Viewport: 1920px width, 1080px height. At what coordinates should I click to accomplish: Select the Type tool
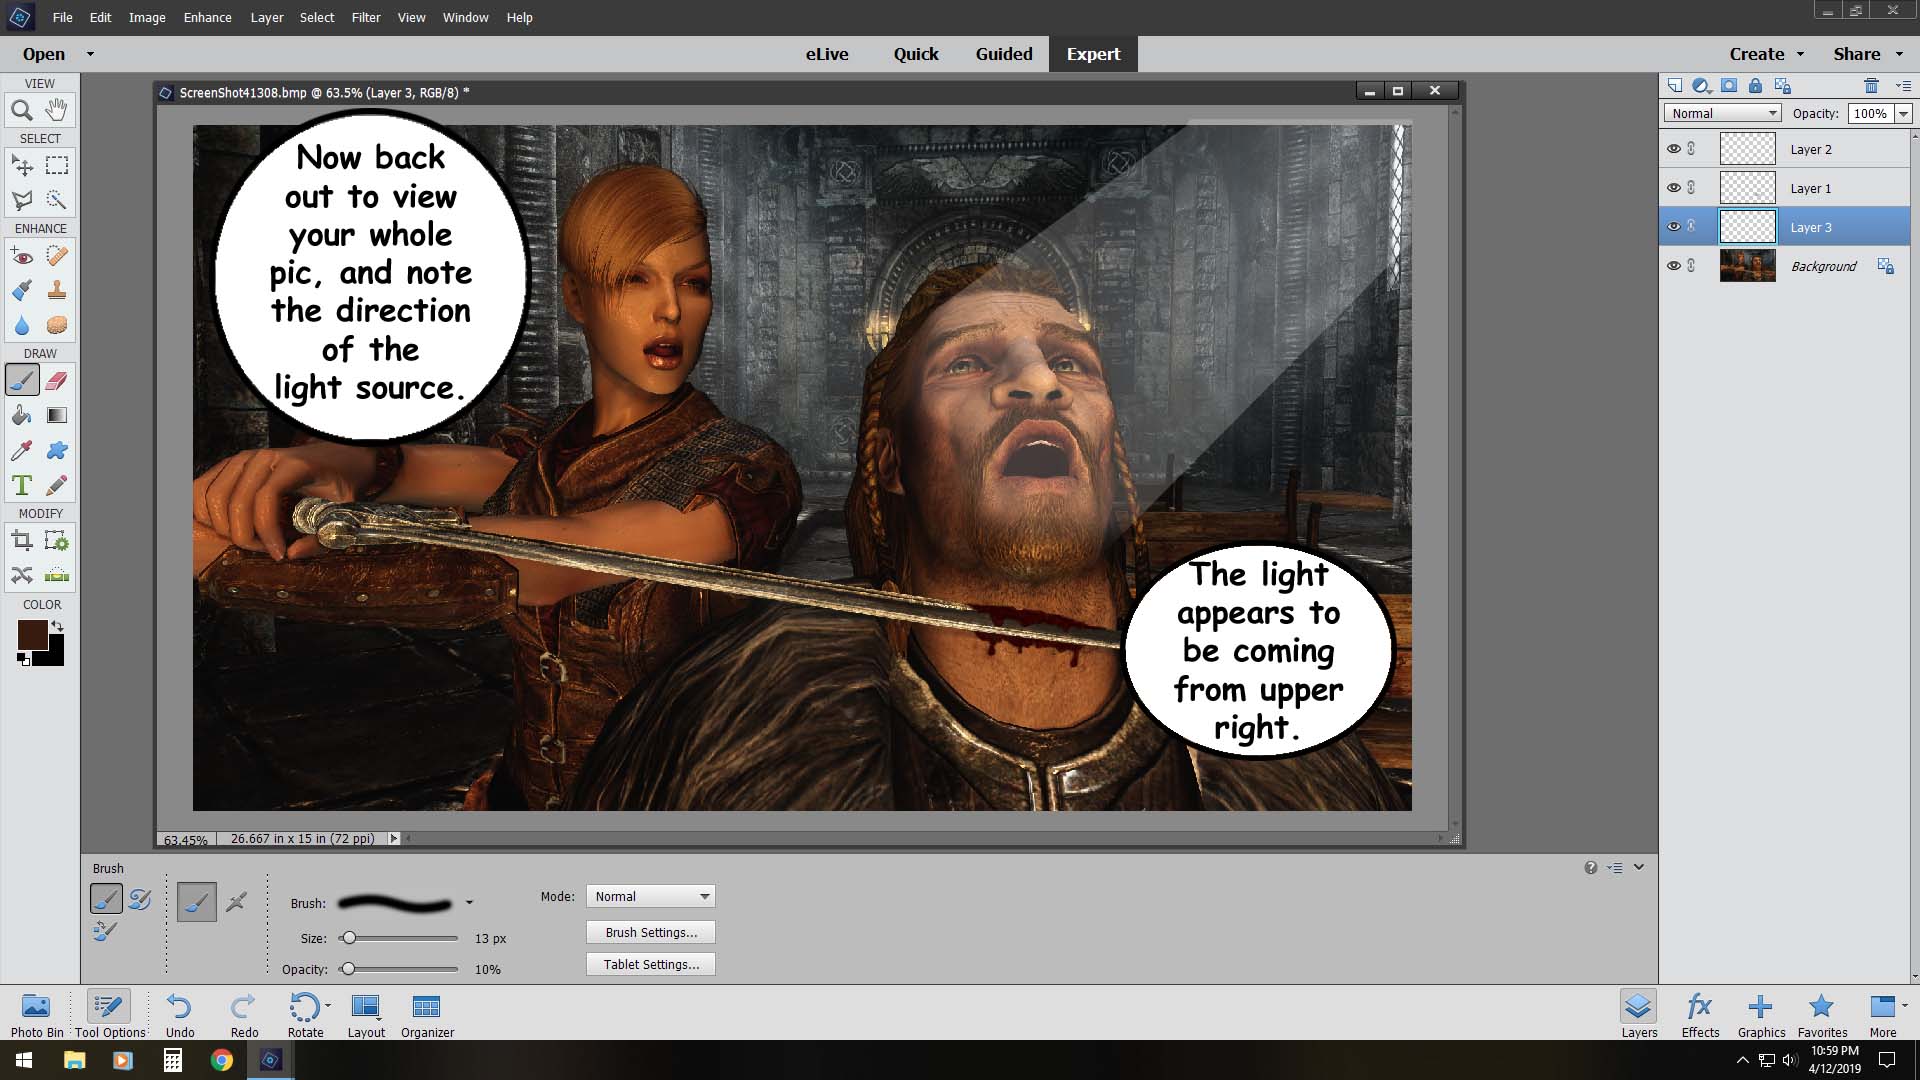tap(22, 485)
